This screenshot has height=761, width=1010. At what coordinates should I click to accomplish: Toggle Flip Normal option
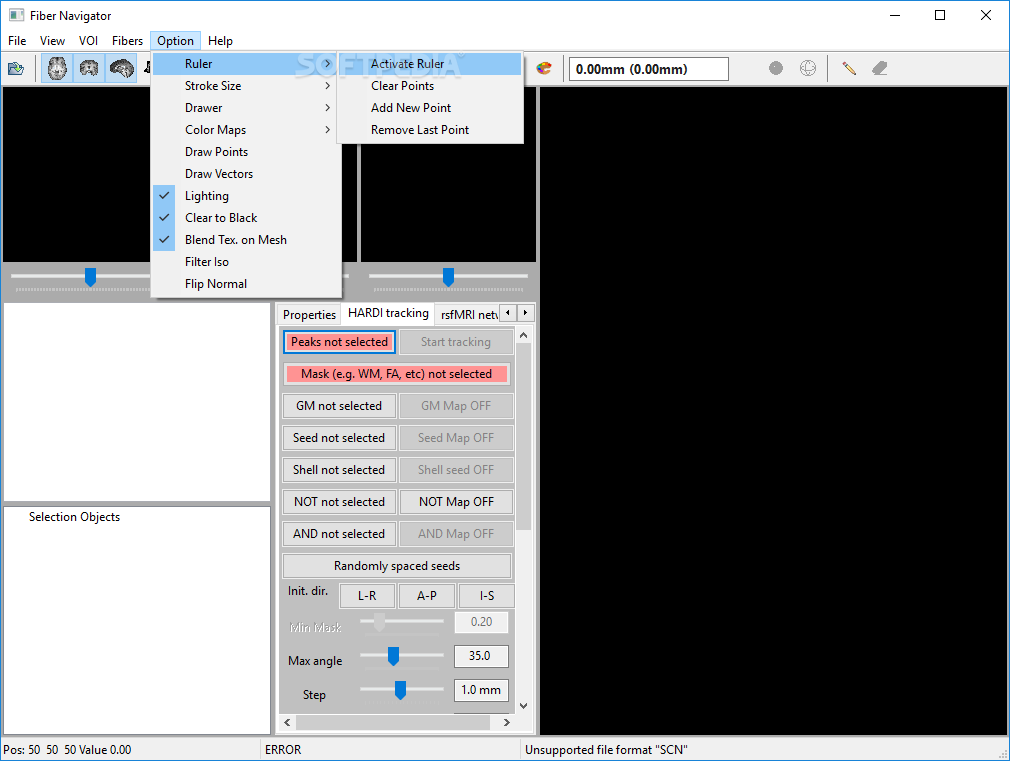[x=246, y=284]
